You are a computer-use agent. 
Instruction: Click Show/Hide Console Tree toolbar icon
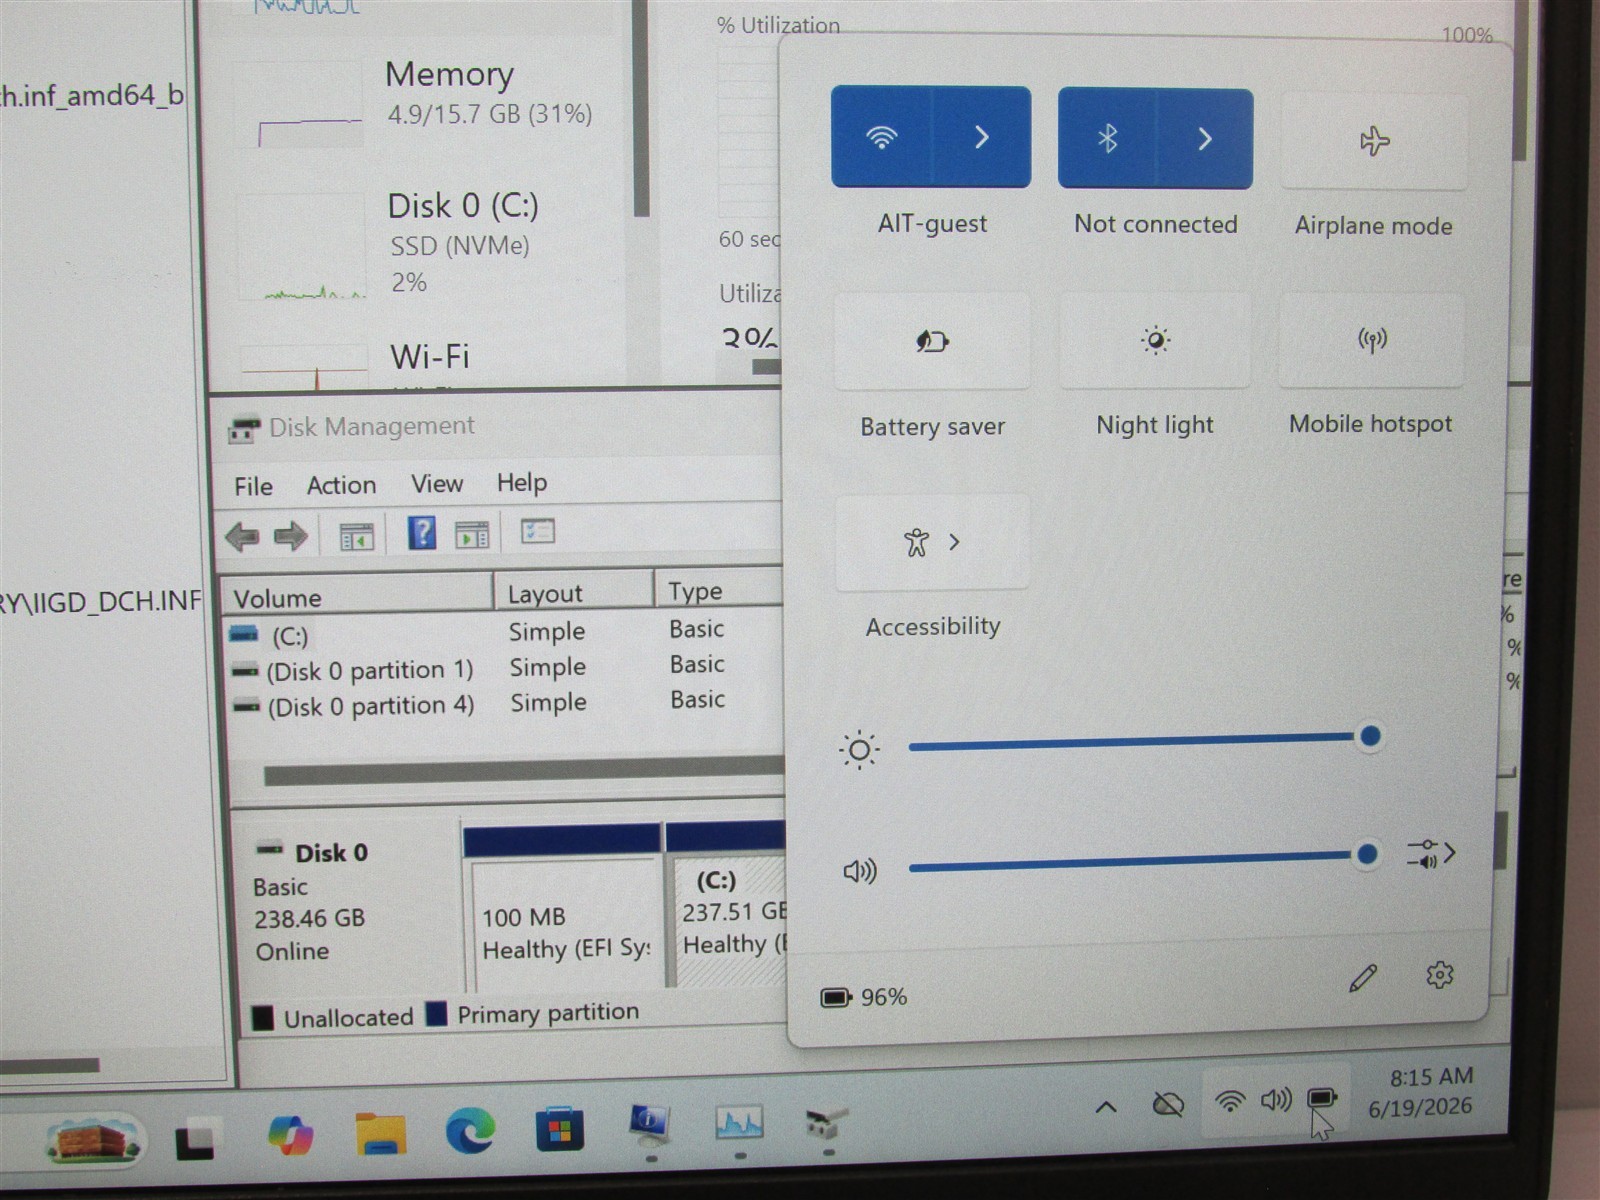pyautogui.click(x=356, y=536)
